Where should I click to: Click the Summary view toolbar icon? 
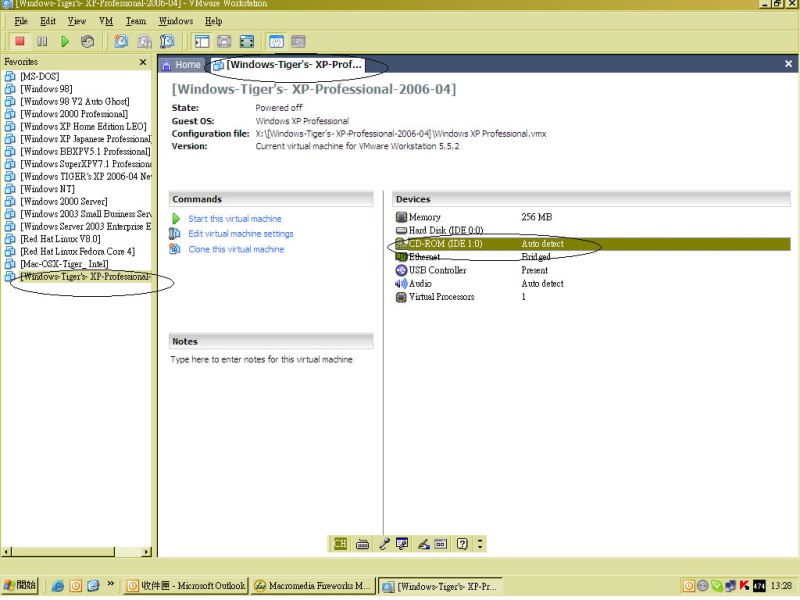pos(276,41)
